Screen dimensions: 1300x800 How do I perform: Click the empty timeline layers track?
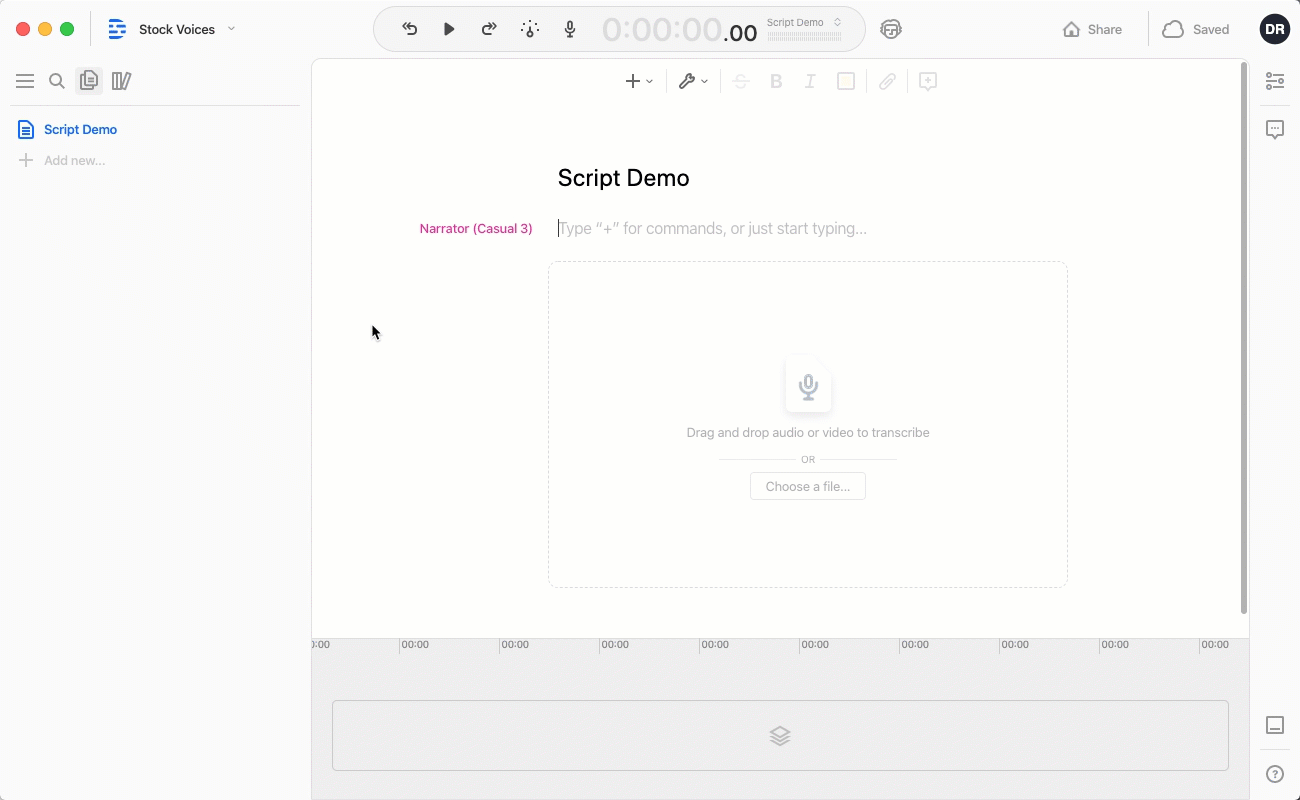(x=780, y=735)
